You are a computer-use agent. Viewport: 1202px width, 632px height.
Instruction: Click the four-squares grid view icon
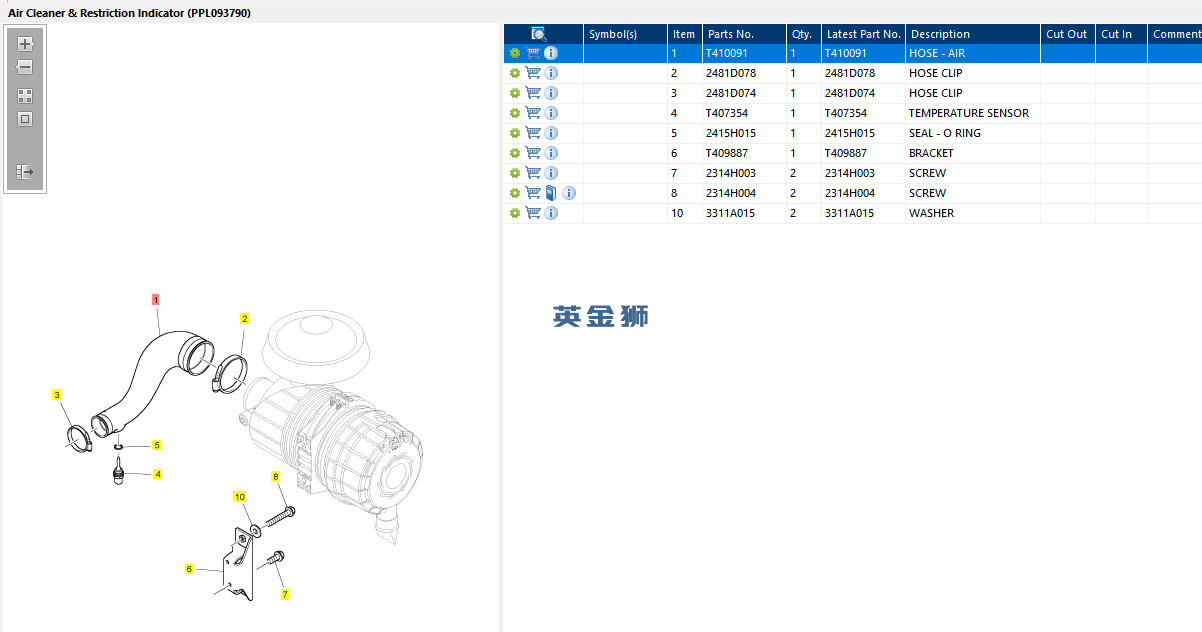pyautogui.click(x=25, y=96)
